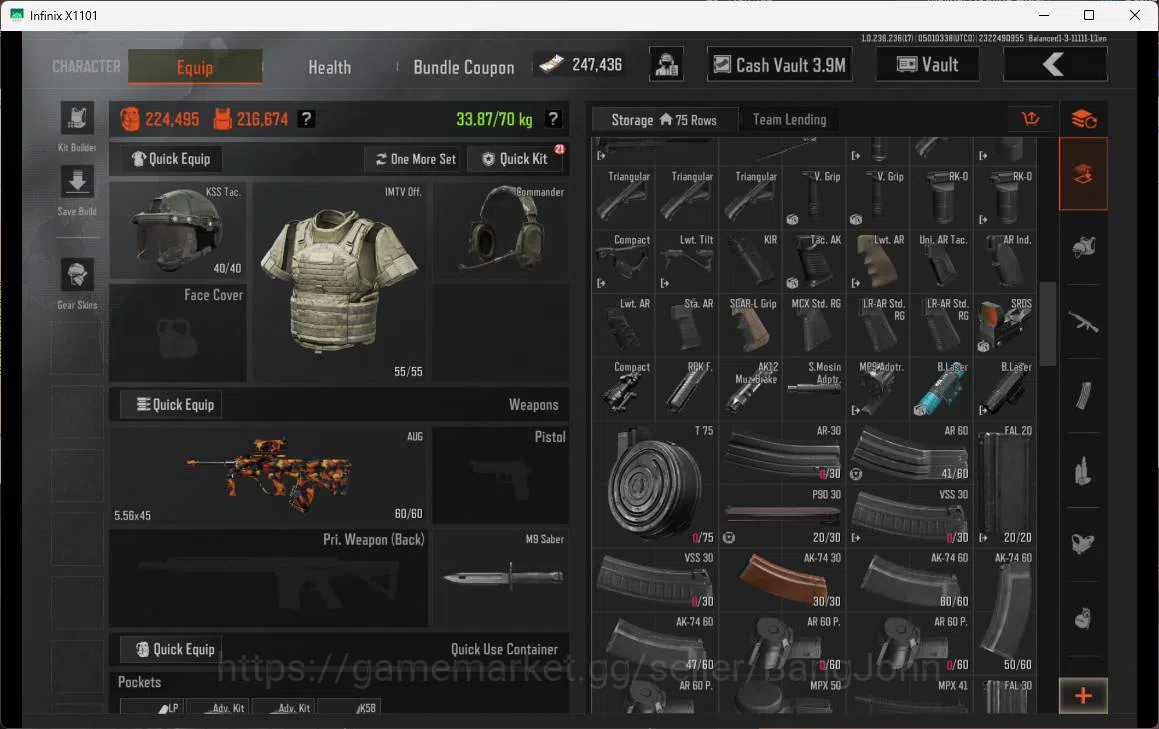1159x729 pixels.
Task: Click the storage sort icon
Action: 1030,118
